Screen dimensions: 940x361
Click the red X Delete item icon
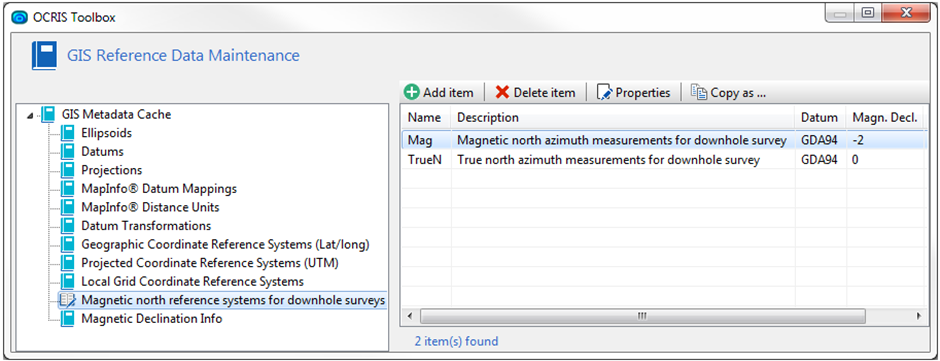502,92
